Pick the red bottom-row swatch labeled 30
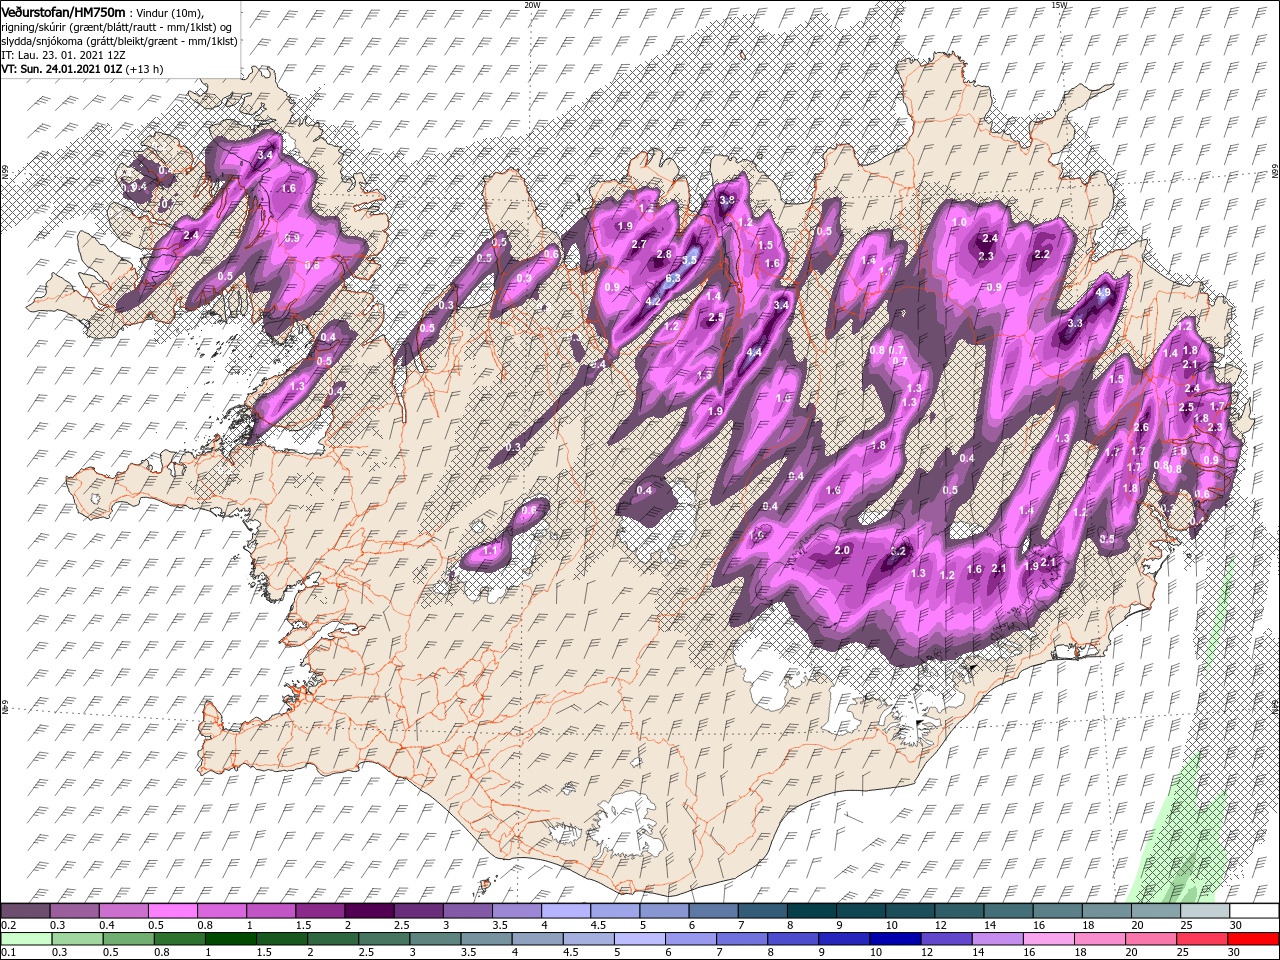The width and height of the screenshot is (1280, 960). [x=1254, y=939]
